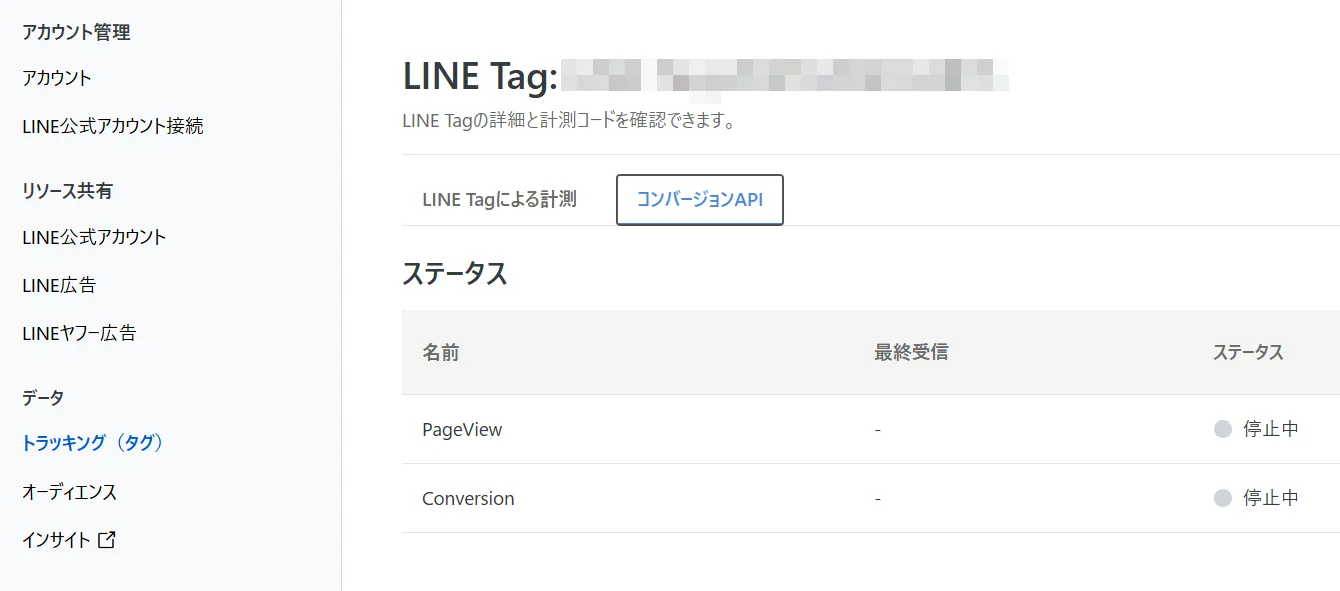
Task: Select the PageView row name
Action: 462,429
